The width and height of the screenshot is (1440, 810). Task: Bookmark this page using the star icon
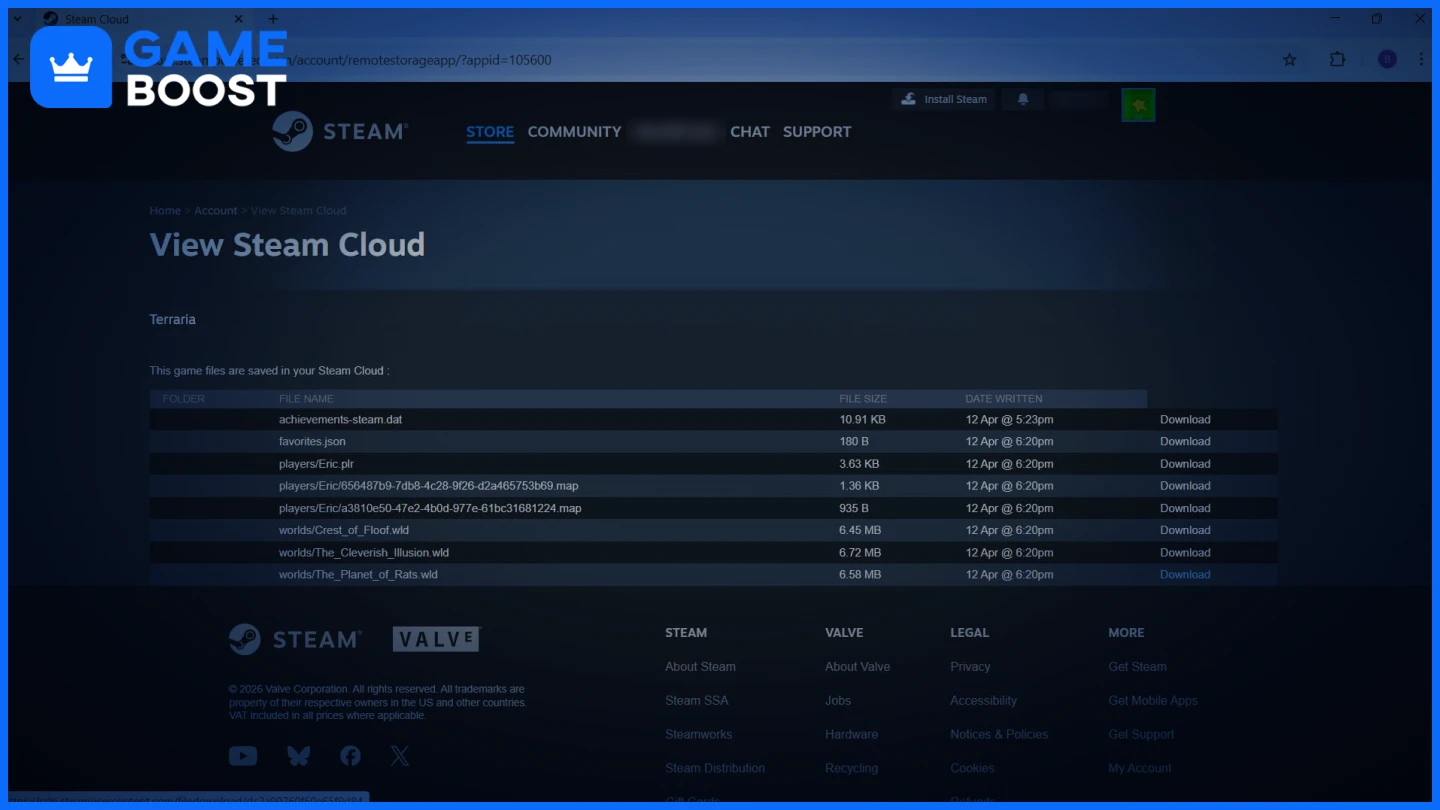pos(1289,59)
